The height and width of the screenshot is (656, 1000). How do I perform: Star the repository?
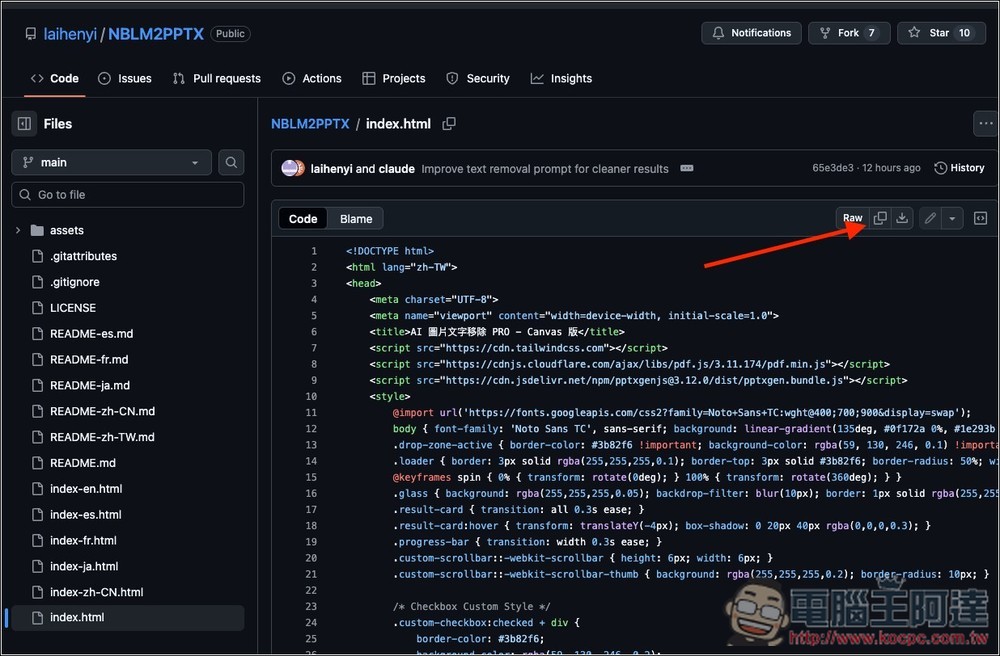point(941,33)
